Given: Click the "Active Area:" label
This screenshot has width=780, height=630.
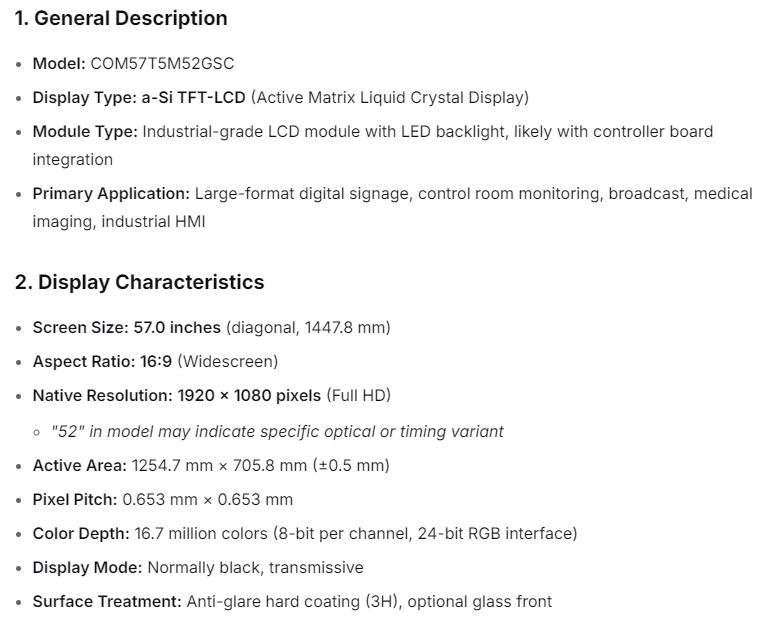Looking at the screenshot, I should point(80,465).
